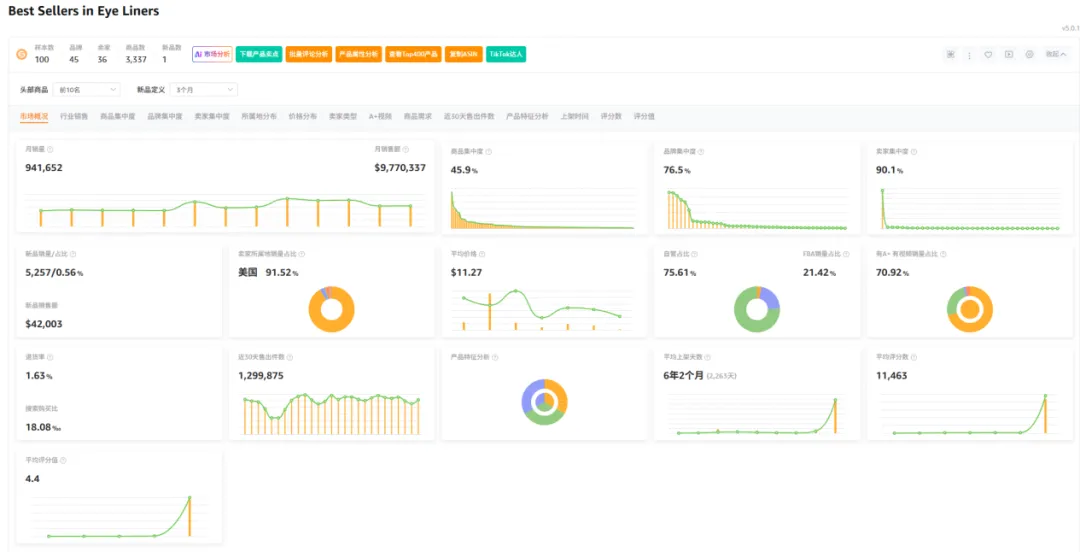Click the heart favorite icon
The image size is (1080, 552).
tap(988, 54)
